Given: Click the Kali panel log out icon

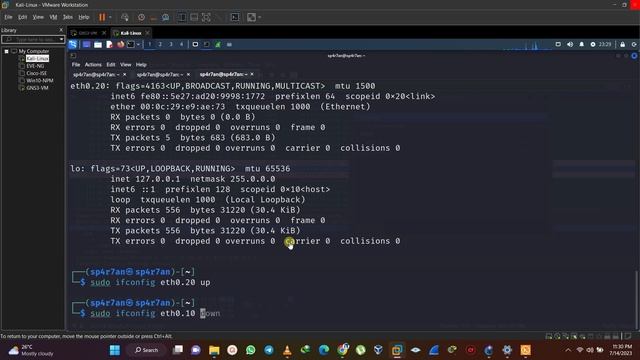Looking at the screenshot, I should [x=634, y=44].
